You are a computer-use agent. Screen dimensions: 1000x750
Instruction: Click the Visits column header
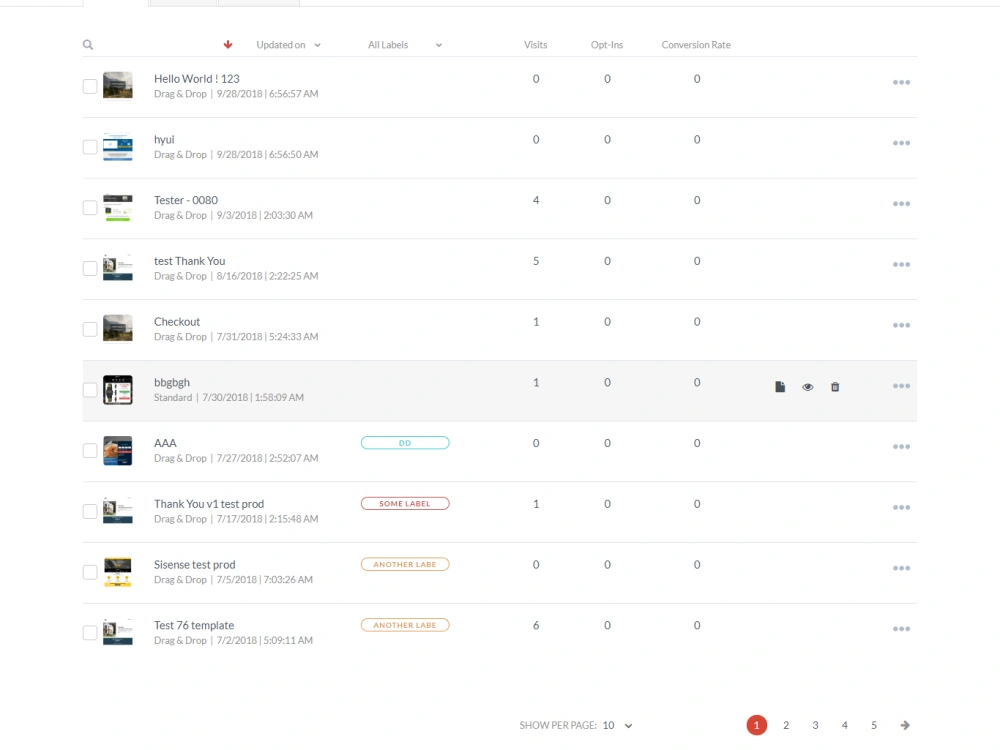(536, 45)
